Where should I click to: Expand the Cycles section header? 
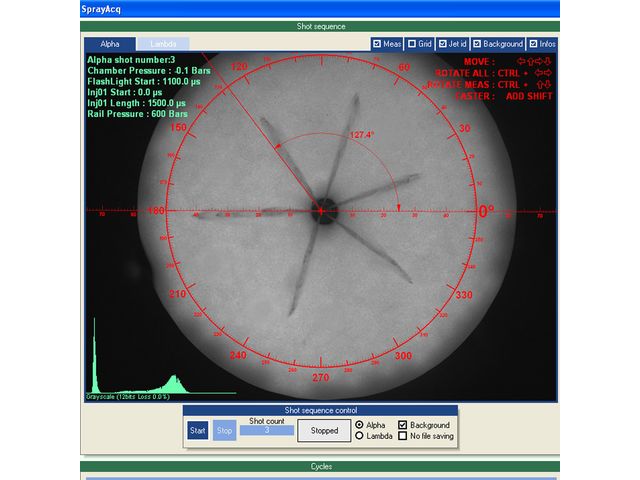321,466
